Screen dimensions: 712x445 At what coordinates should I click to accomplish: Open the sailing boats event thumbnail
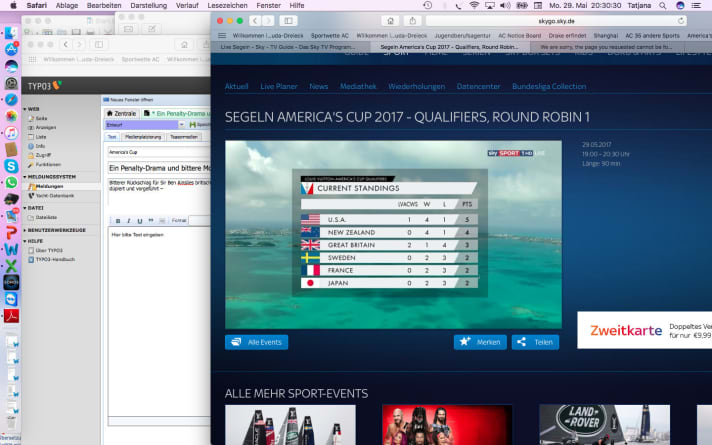pos(290,425)
